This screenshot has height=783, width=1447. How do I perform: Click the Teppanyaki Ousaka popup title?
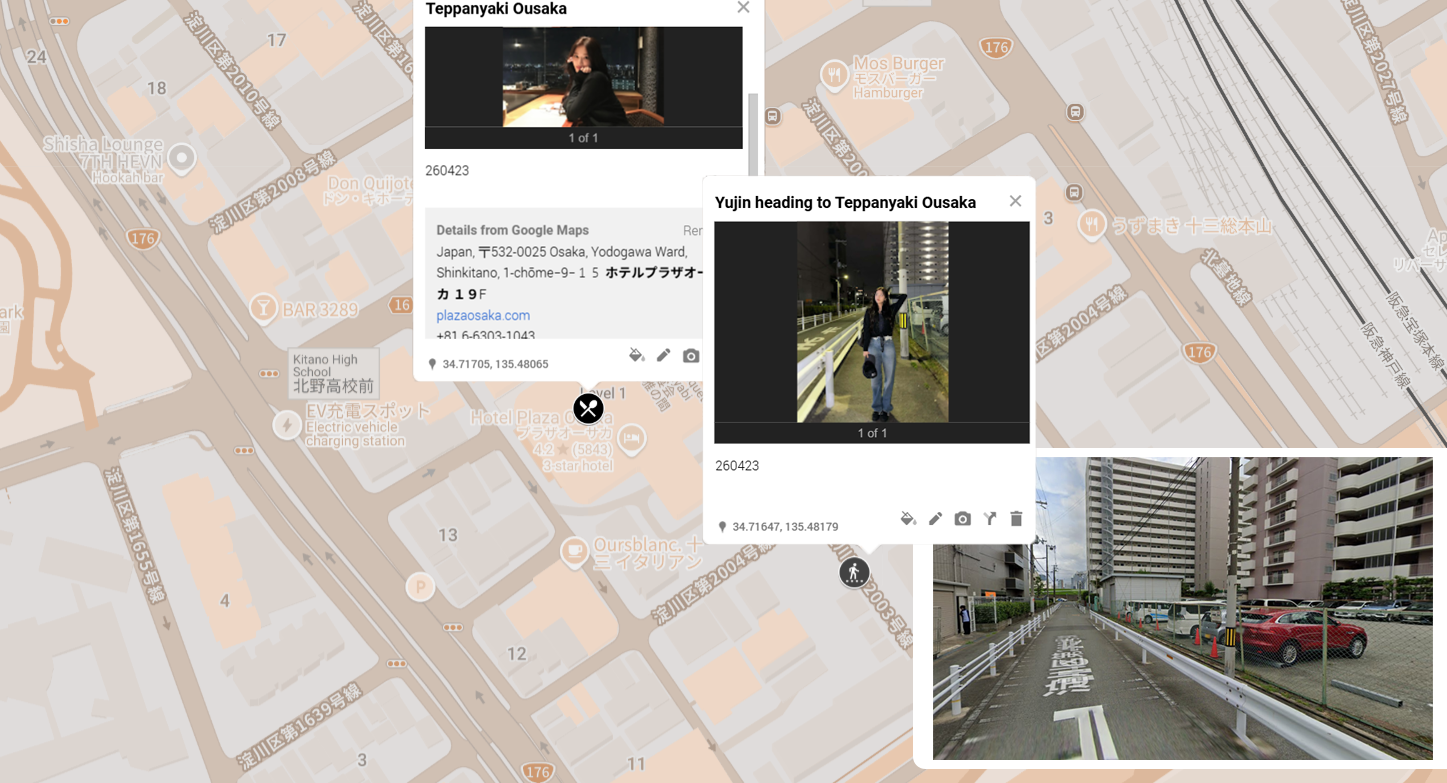[x=496, y=9]
